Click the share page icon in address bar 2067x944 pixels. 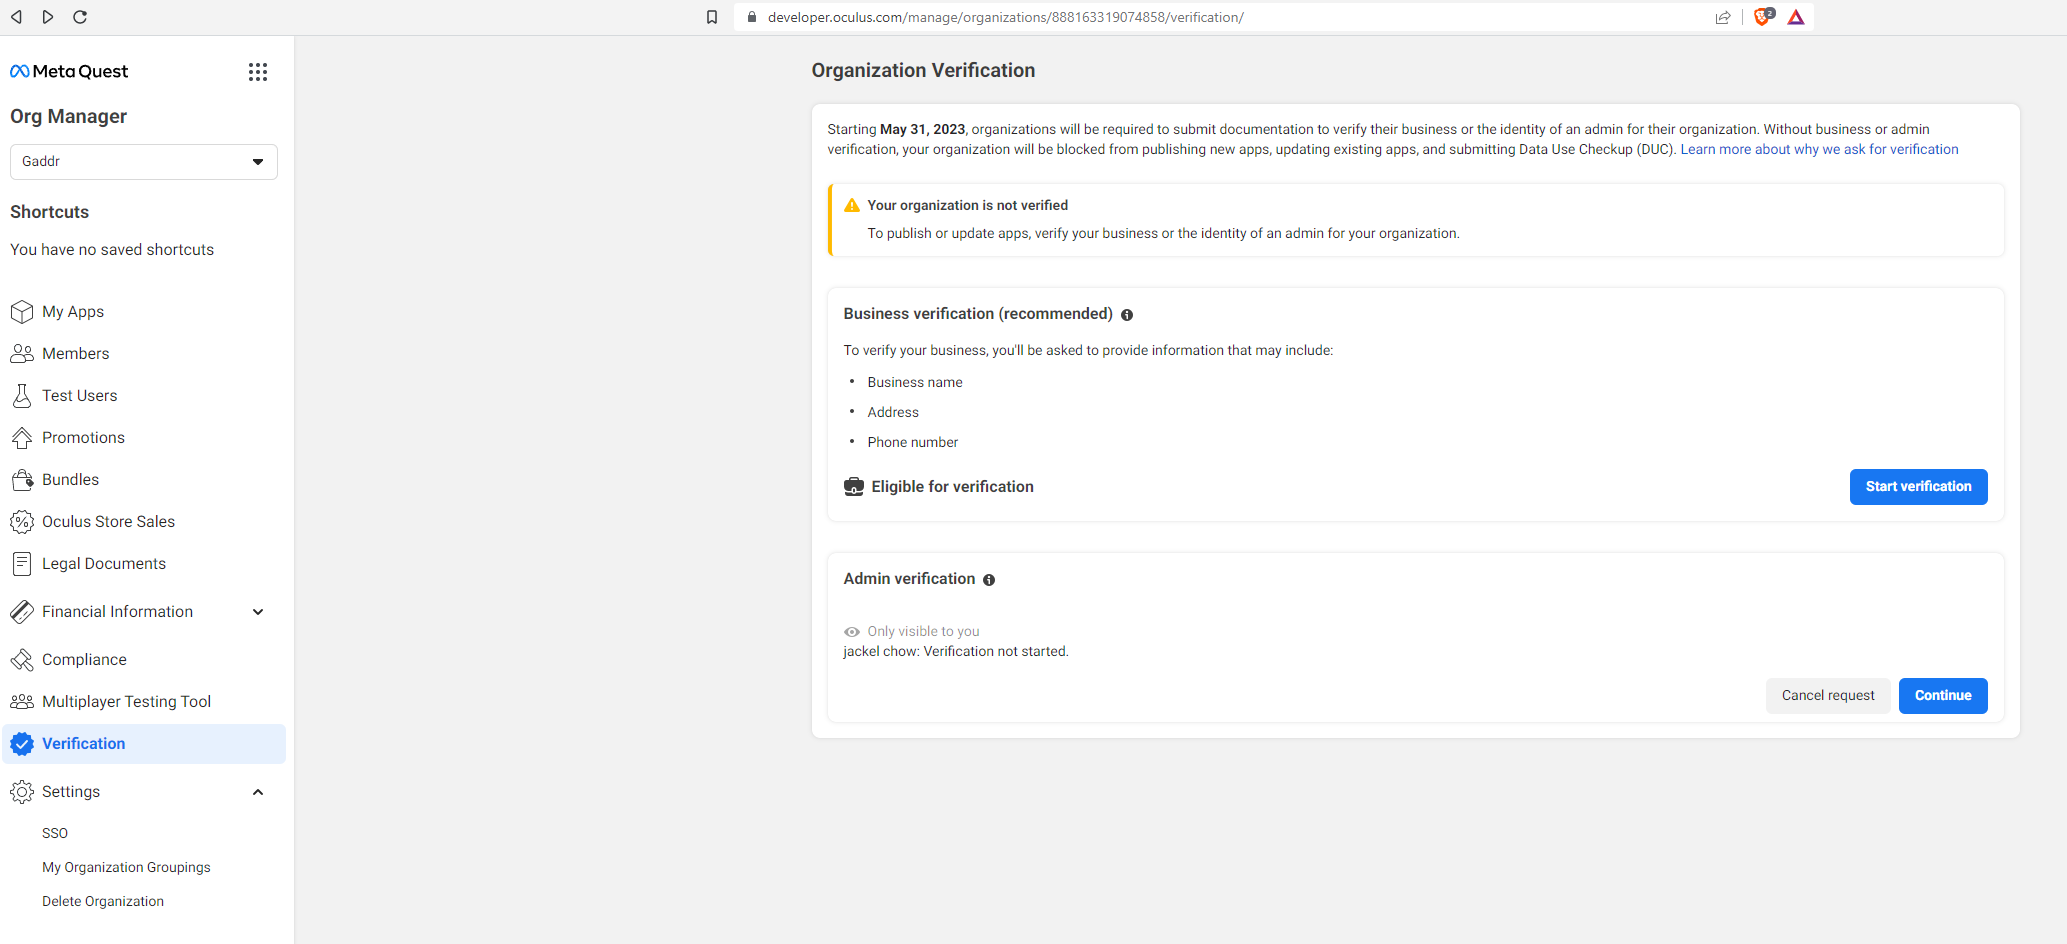tap(1723, 17)
